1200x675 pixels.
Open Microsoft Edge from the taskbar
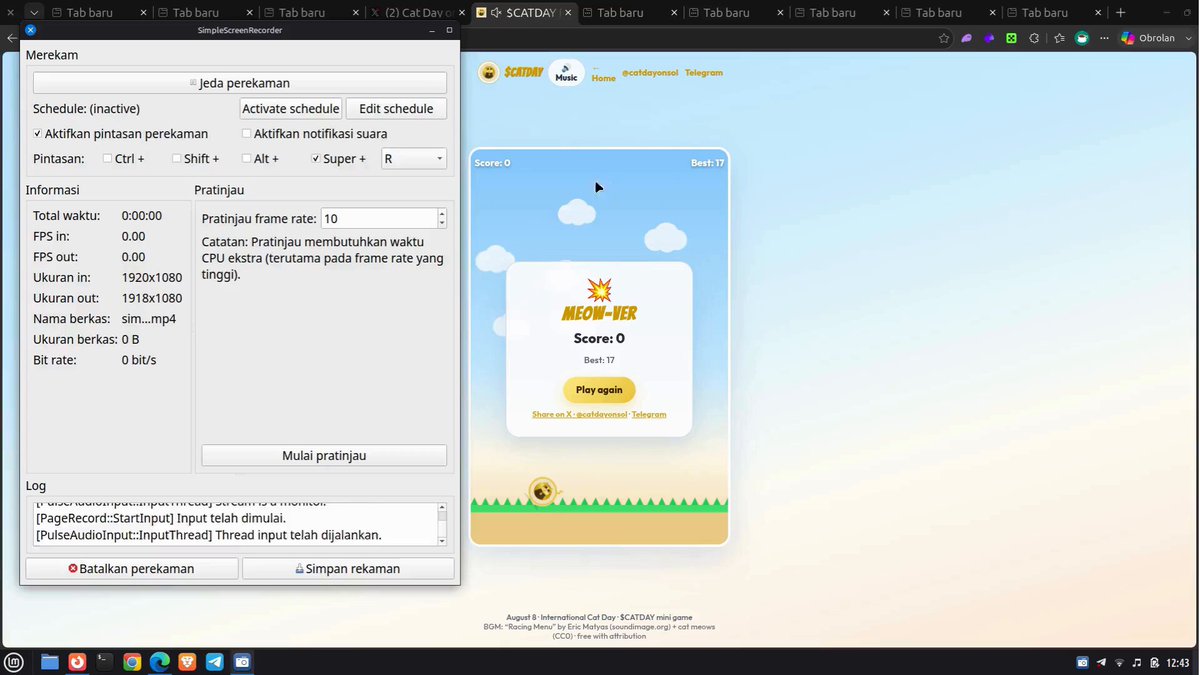click(x=159, y=662)
